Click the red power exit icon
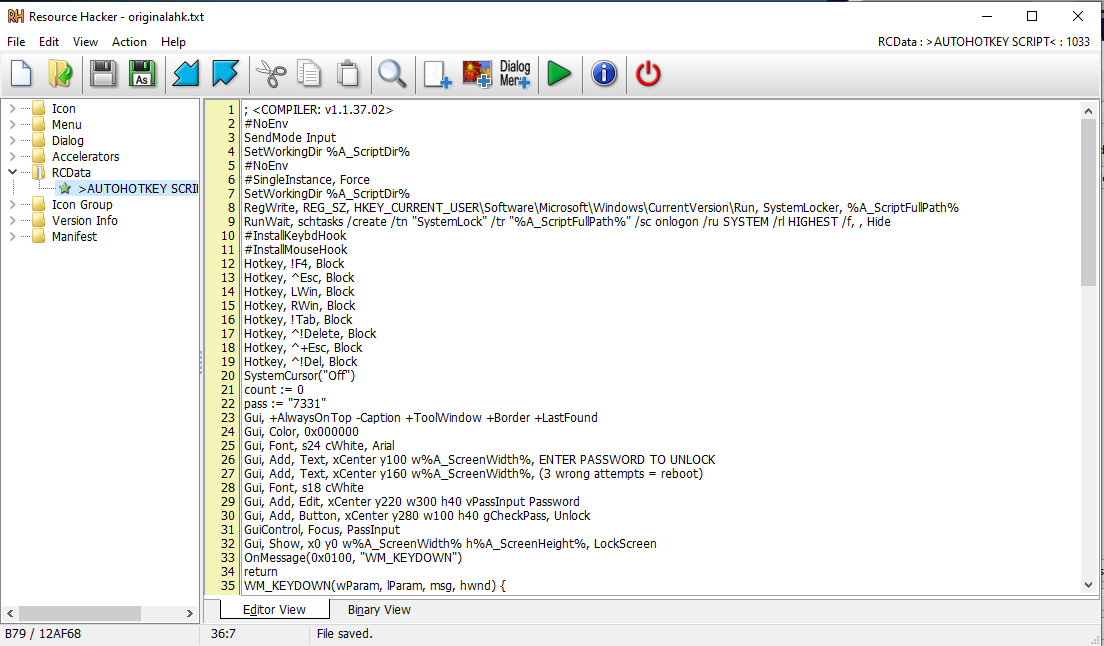This screenshot has width=1104, height=646. point(648,74)
